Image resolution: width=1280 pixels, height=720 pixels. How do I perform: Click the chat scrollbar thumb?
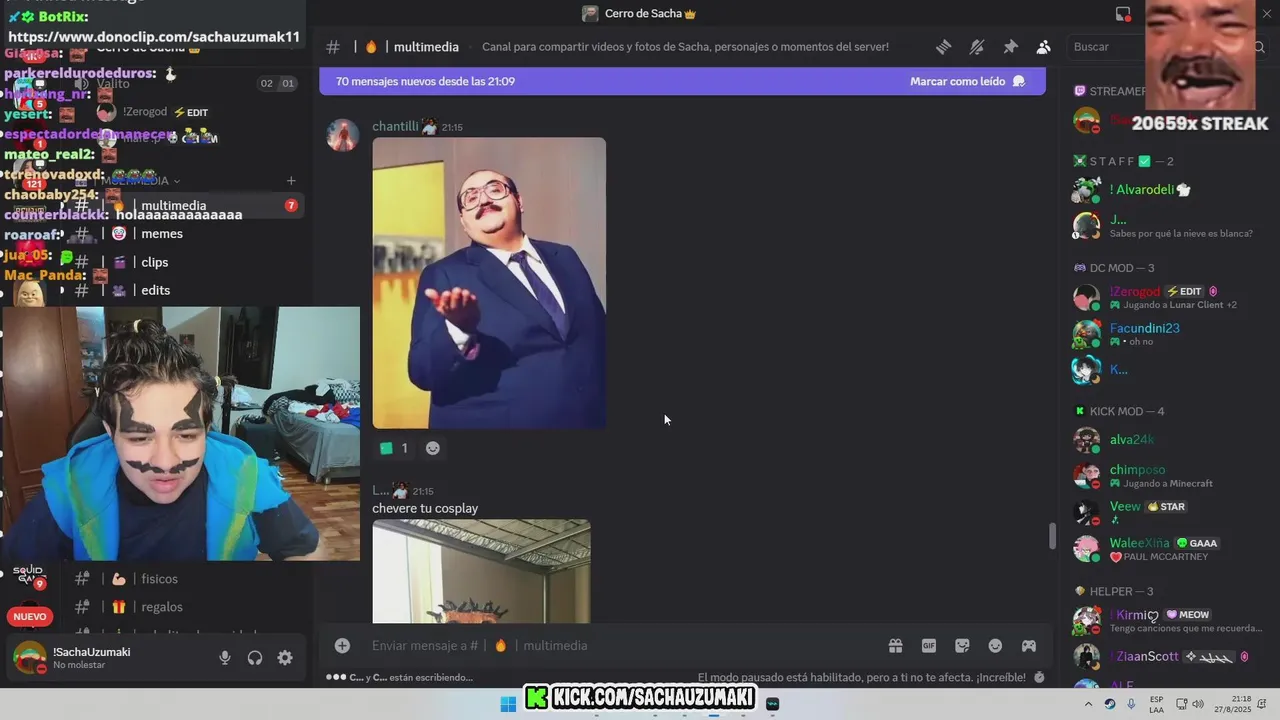tap(1051, 536)
